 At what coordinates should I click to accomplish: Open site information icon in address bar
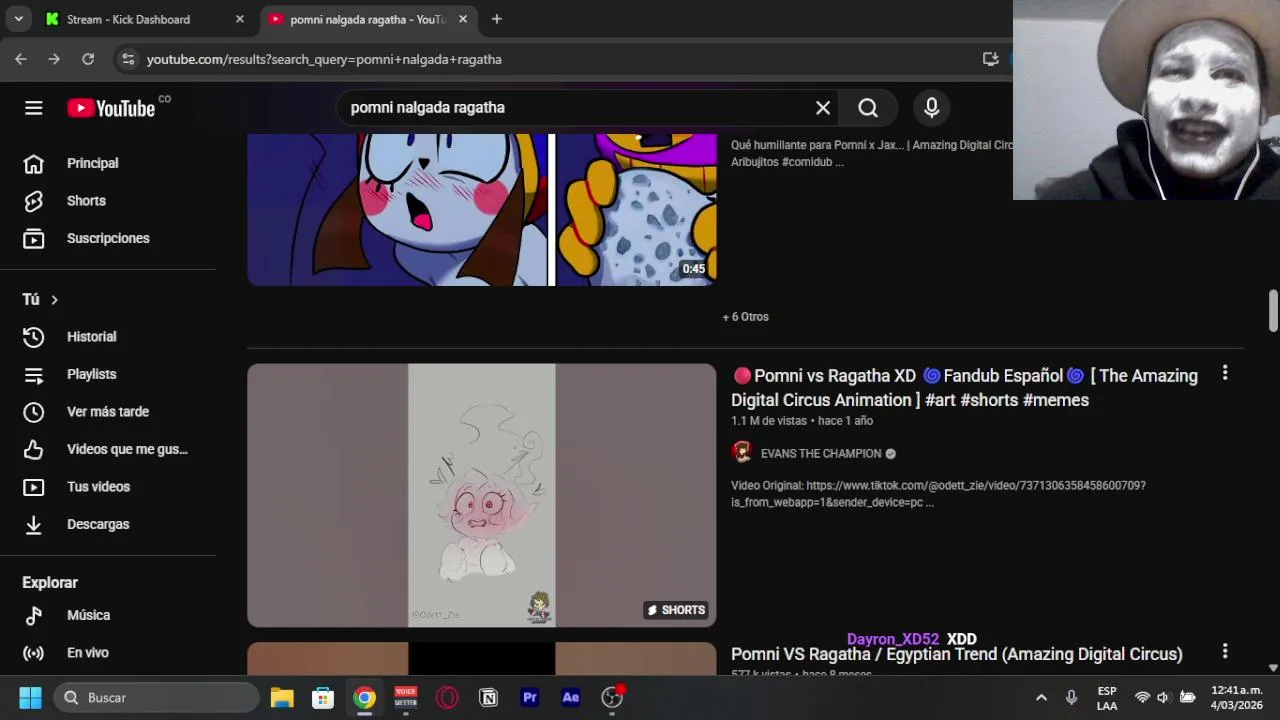(128, 59)
